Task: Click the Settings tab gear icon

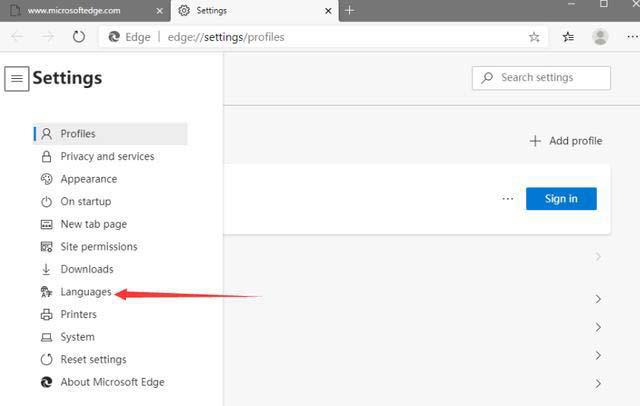Action: [184, 11]
